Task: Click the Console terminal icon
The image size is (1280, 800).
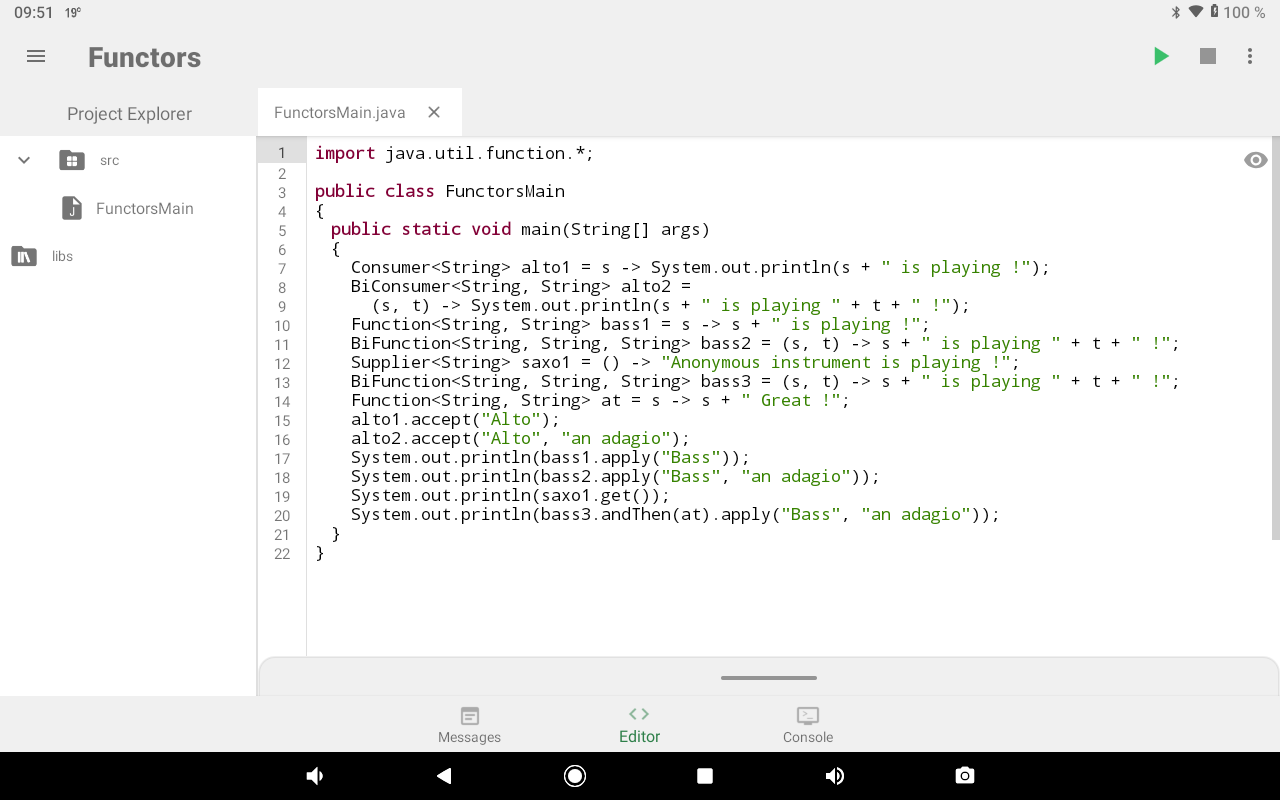Action: coord(808,715)
